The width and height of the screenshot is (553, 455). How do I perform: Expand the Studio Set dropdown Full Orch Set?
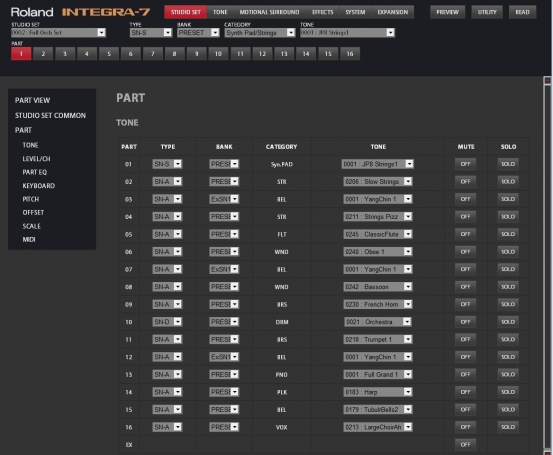(x=58, y=32)
